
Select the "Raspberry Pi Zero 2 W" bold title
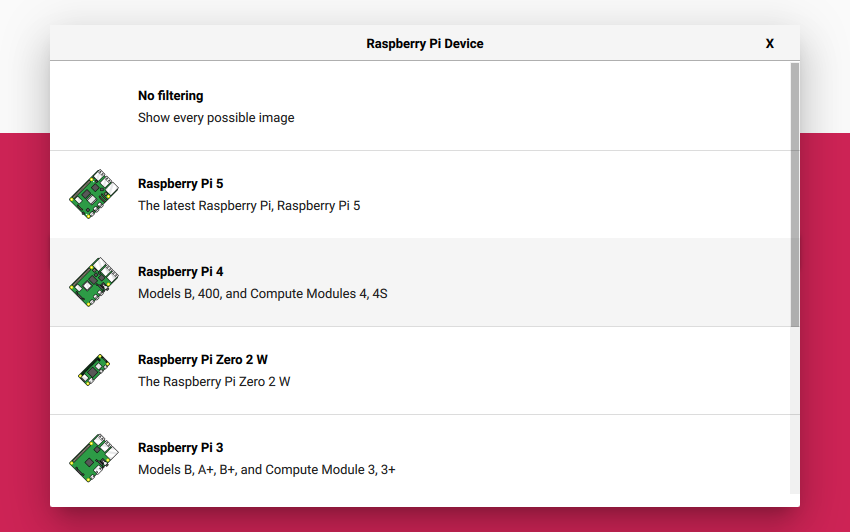click(203, 360)
